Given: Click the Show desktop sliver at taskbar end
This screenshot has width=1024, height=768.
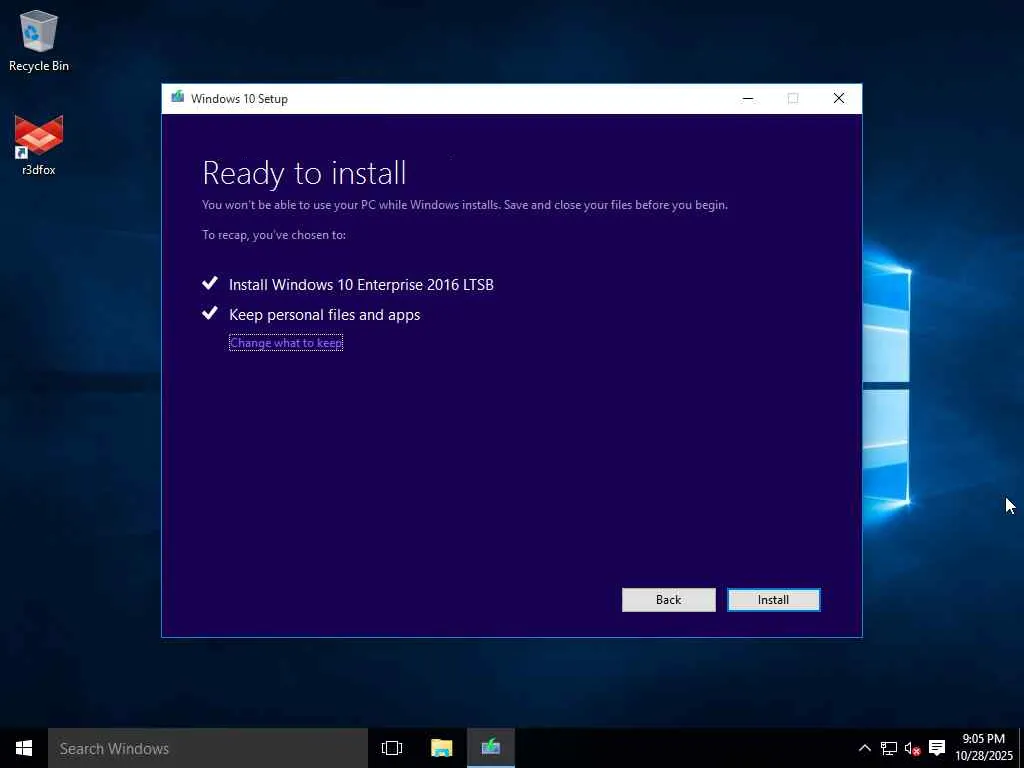Looking at the screenshot, I should click(1021, 748).
